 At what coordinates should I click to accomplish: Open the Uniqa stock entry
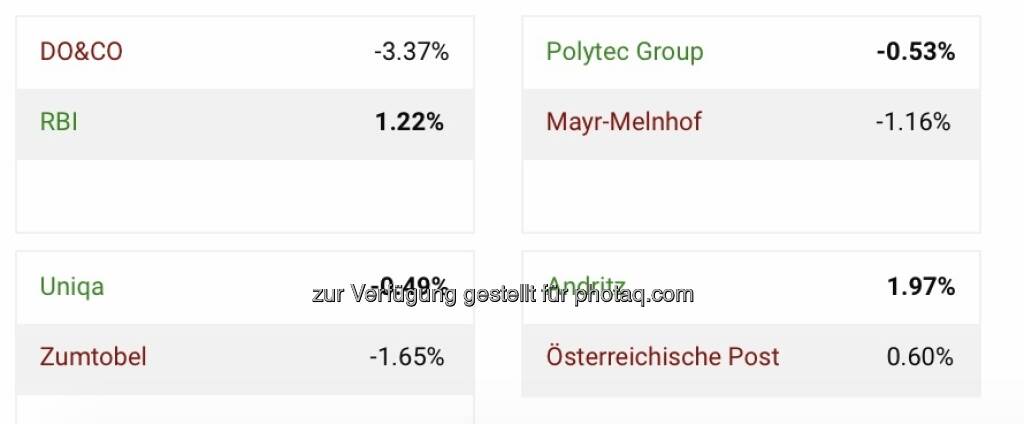(72, 287)
